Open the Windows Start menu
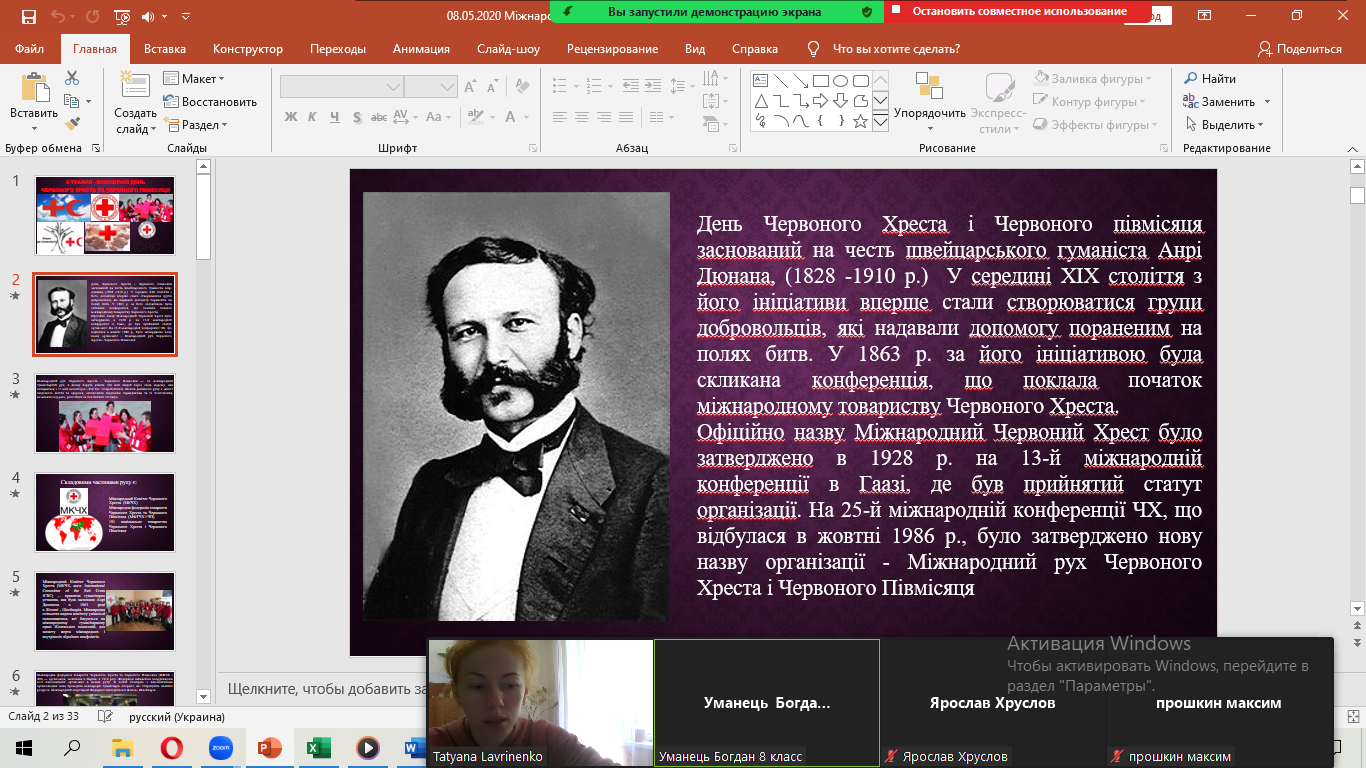Image resolution: width=1366 pixels, height=768 pixels. click(22, 747)
